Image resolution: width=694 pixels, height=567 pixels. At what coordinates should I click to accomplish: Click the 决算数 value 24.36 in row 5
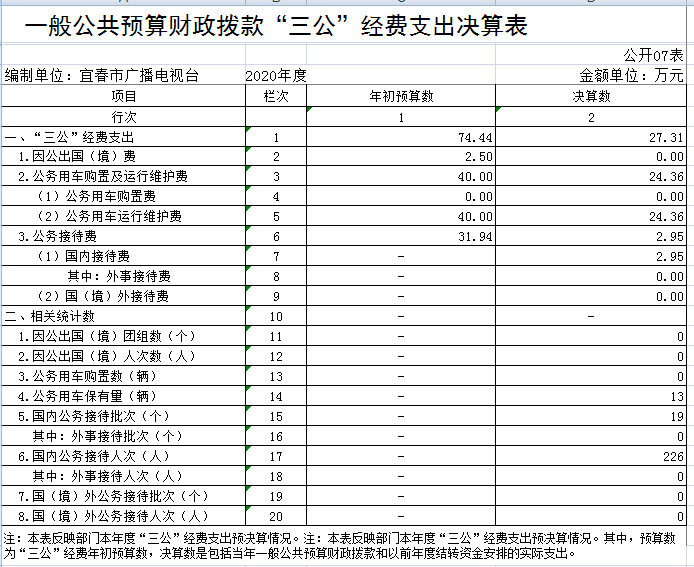point(666,216)
